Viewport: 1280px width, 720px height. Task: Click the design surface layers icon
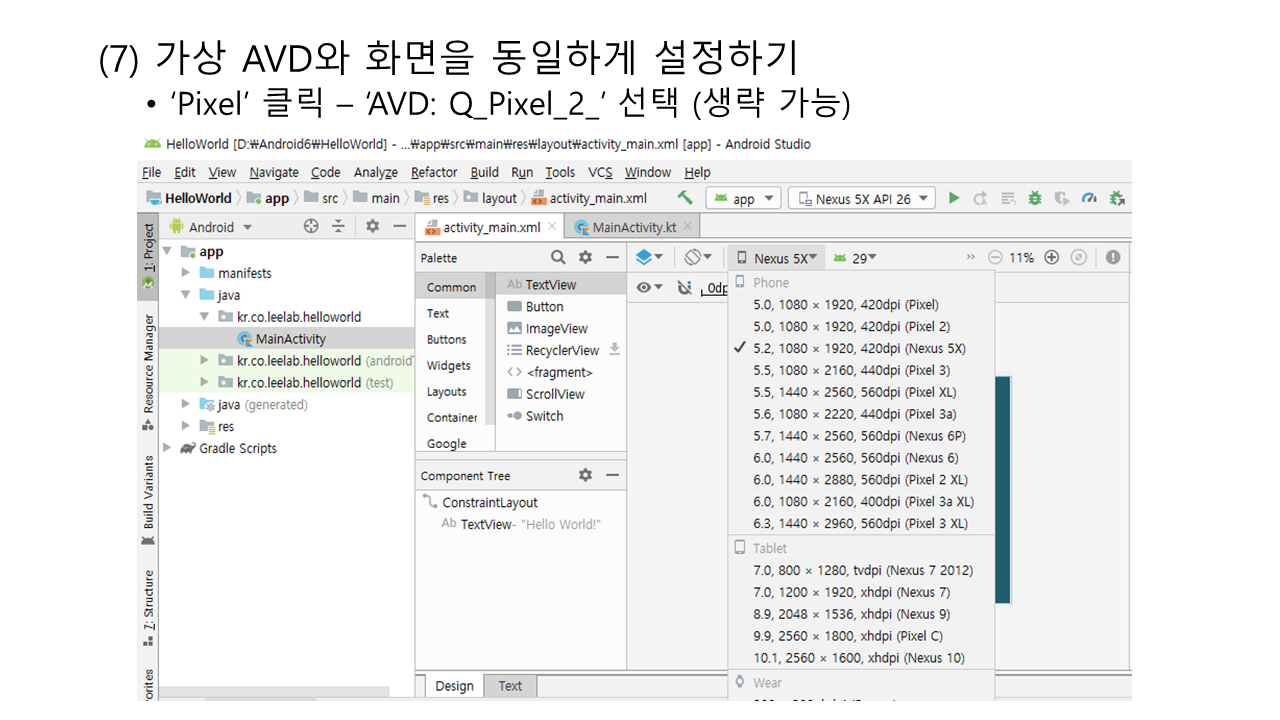(649, 257)
